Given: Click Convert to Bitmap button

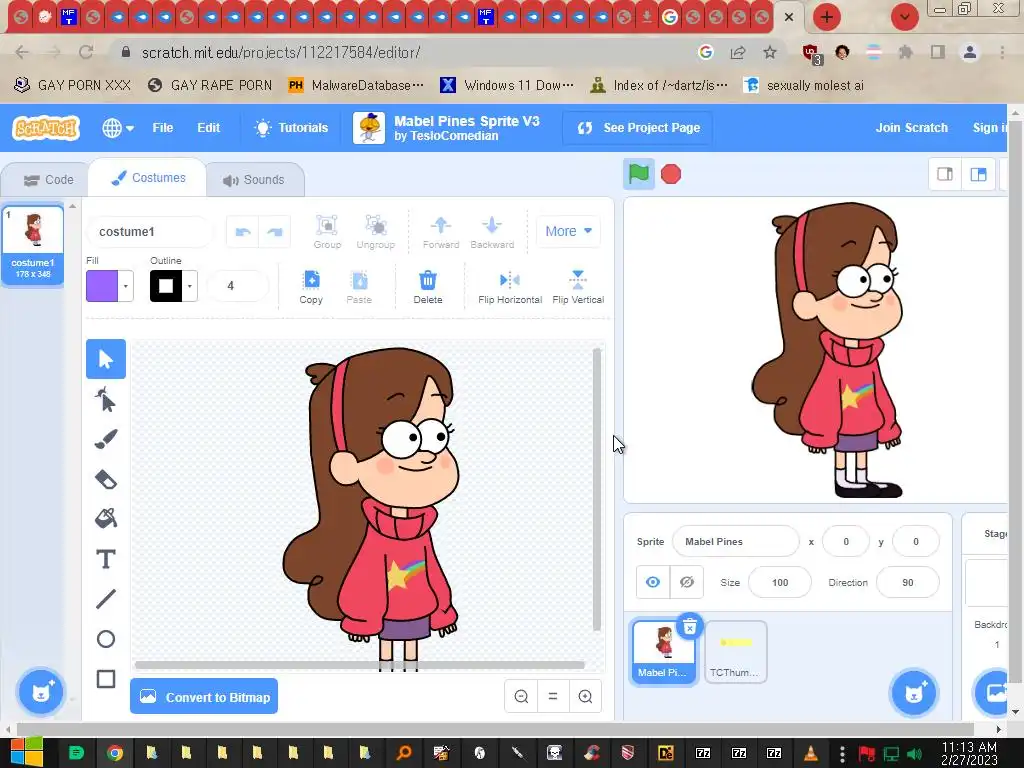Looking at the screenshot, I should pos(204,697).
